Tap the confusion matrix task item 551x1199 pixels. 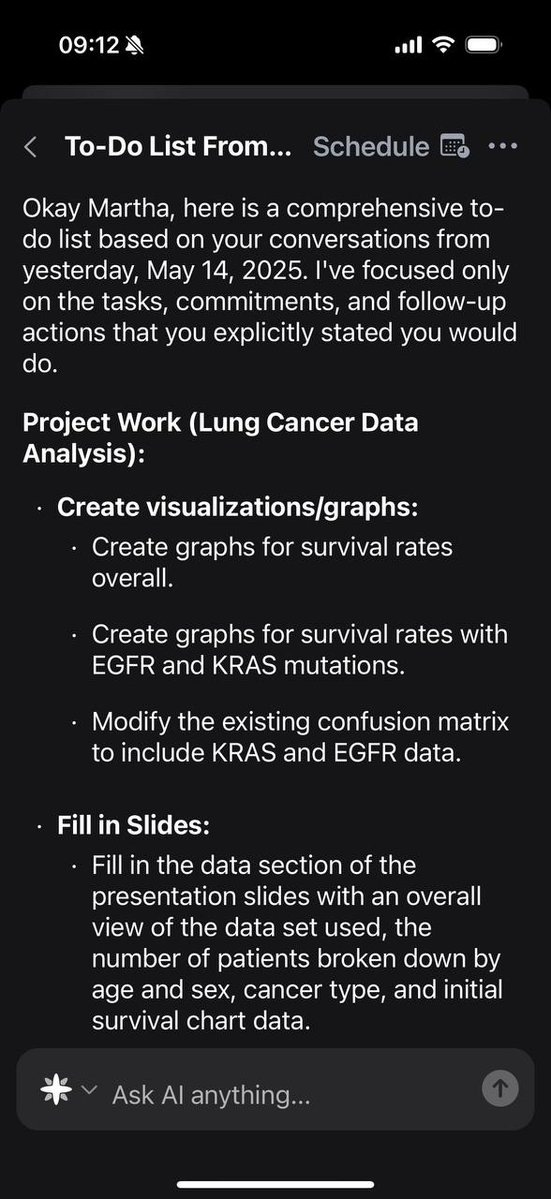click(x=300, y=737)
